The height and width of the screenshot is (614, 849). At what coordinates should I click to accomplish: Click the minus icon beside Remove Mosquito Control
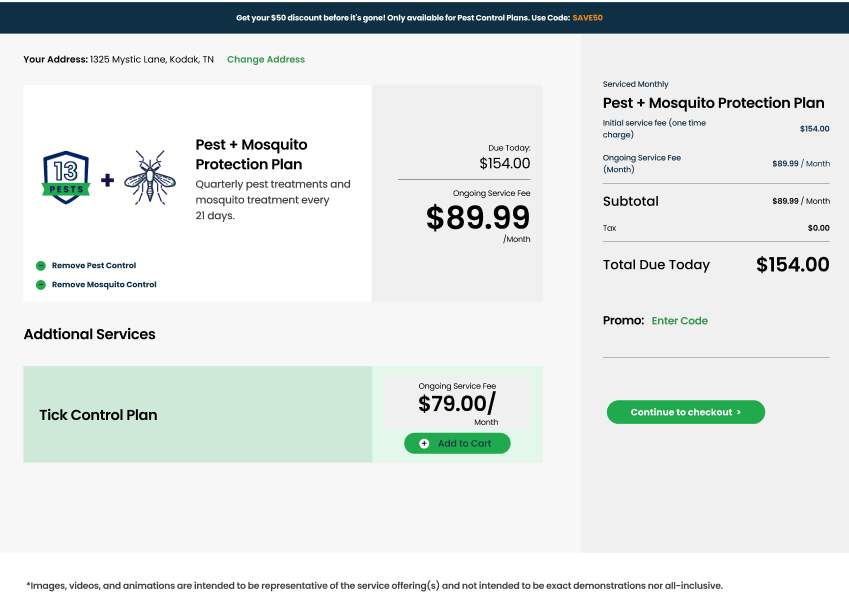41,285
